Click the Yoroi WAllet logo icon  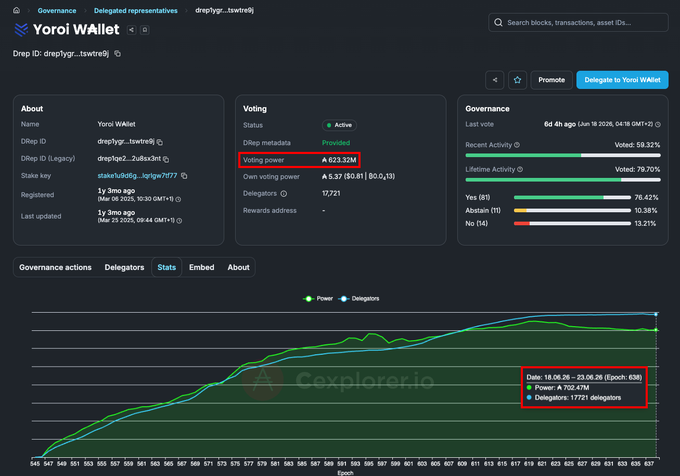coord(21,29)
